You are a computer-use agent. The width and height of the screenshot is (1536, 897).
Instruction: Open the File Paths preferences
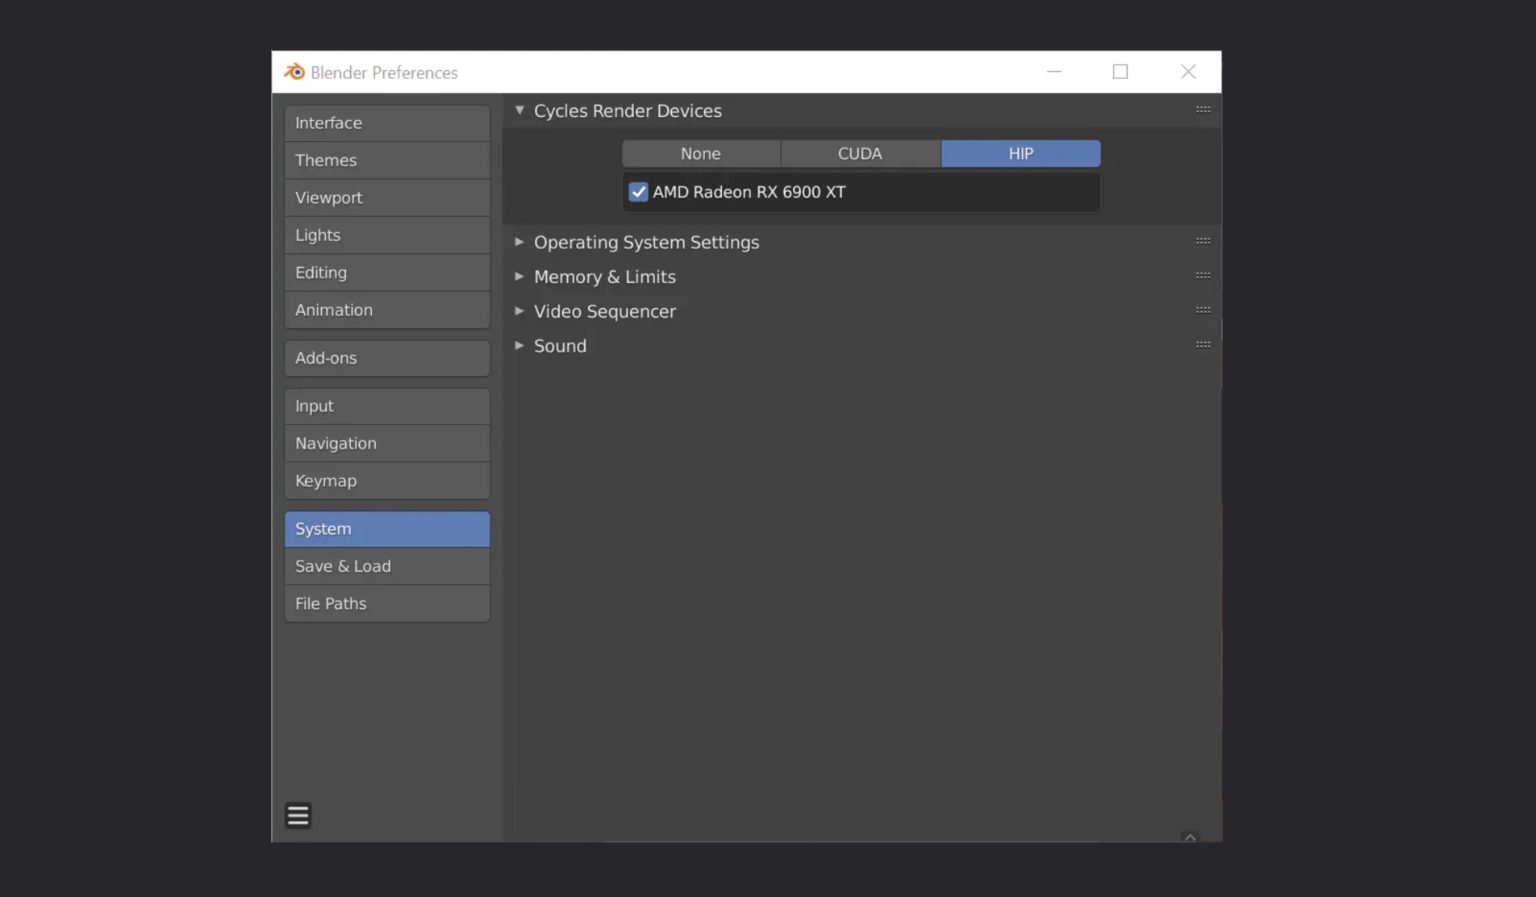(x=387, y=603)
